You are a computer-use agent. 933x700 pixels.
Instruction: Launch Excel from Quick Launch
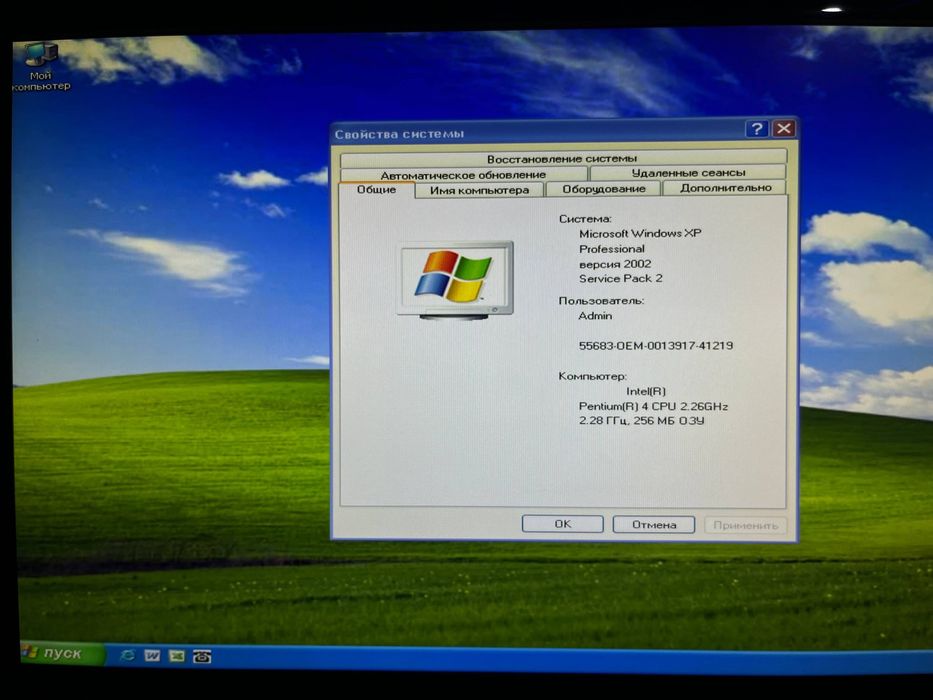[177, 656]
